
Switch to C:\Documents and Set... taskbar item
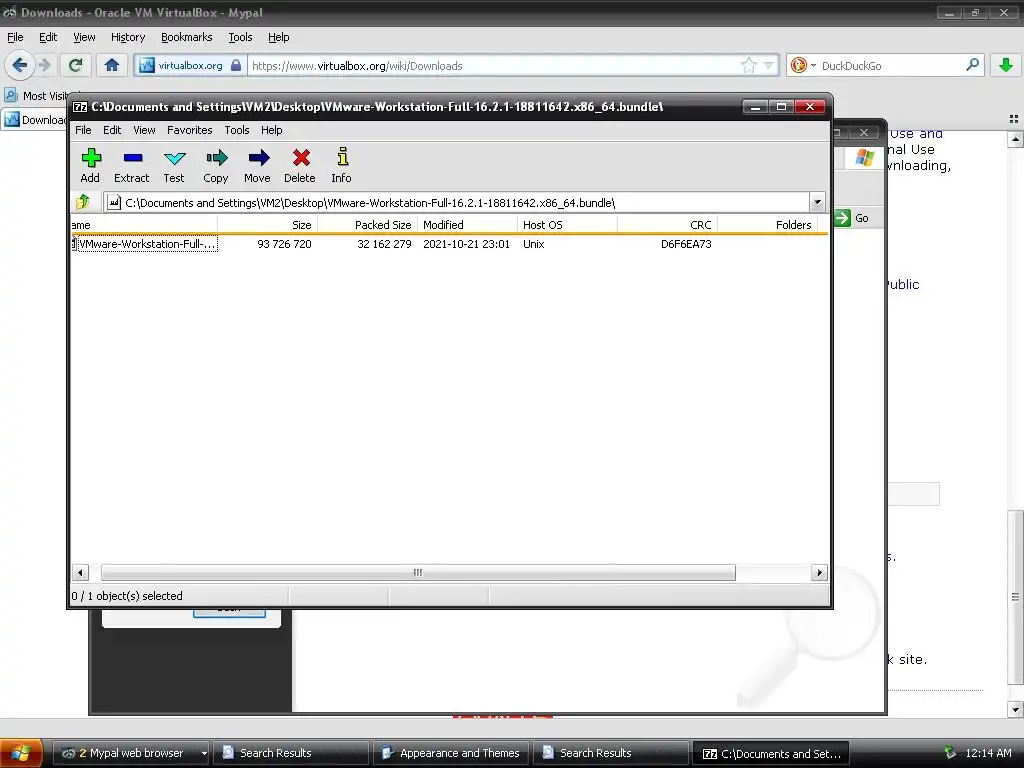(x=771, y=753)
